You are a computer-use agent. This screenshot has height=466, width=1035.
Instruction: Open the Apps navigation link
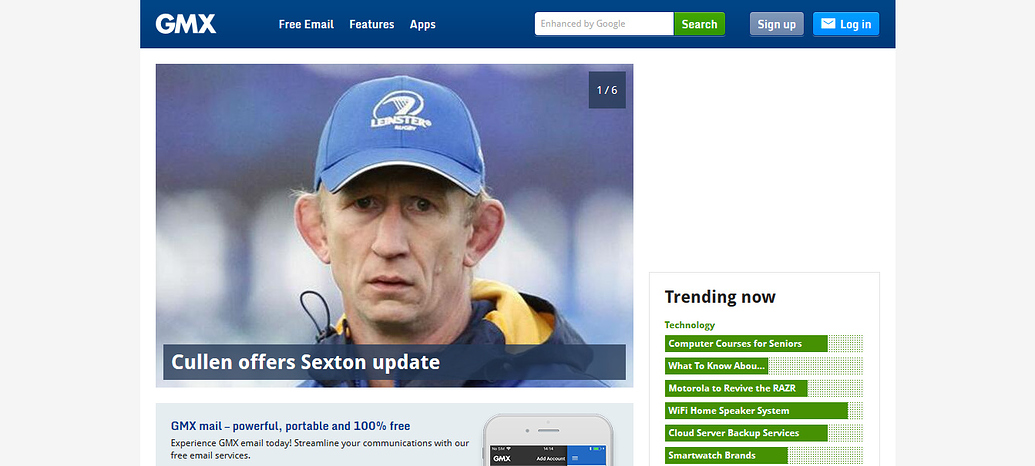point(422,24)
